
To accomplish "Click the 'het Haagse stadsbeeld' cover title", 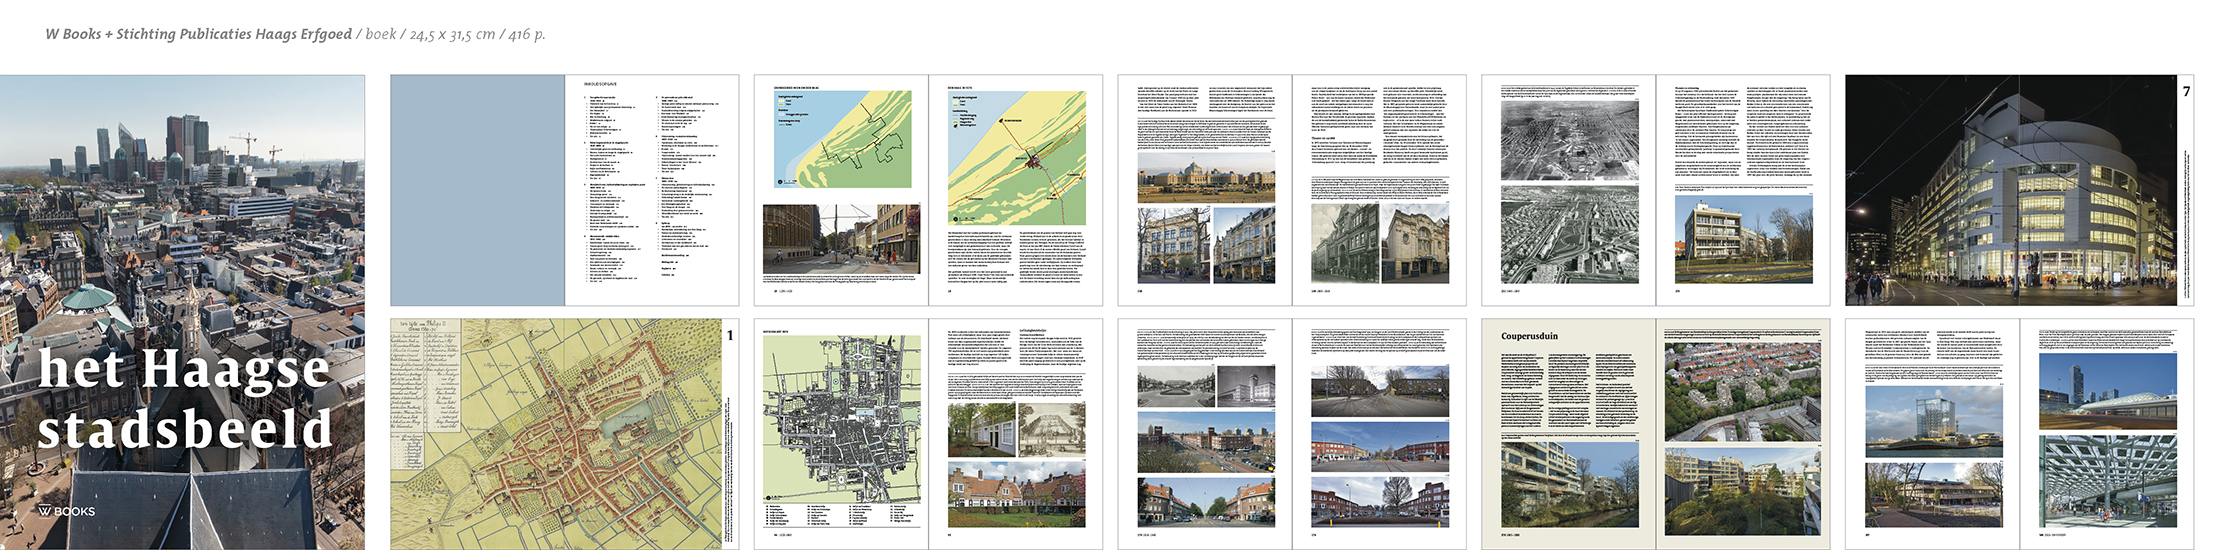I will point(184,398).
